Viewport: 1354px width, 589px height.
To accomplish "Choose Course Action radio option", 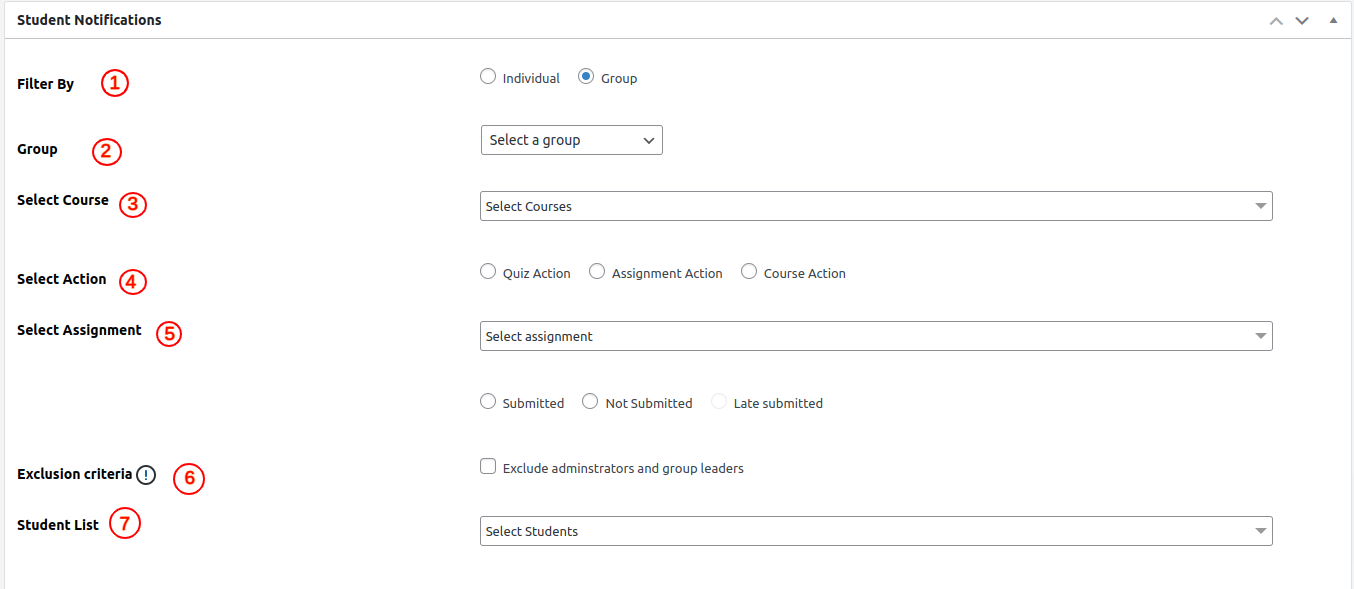I will pyautogui.click(x=749, y=272).
